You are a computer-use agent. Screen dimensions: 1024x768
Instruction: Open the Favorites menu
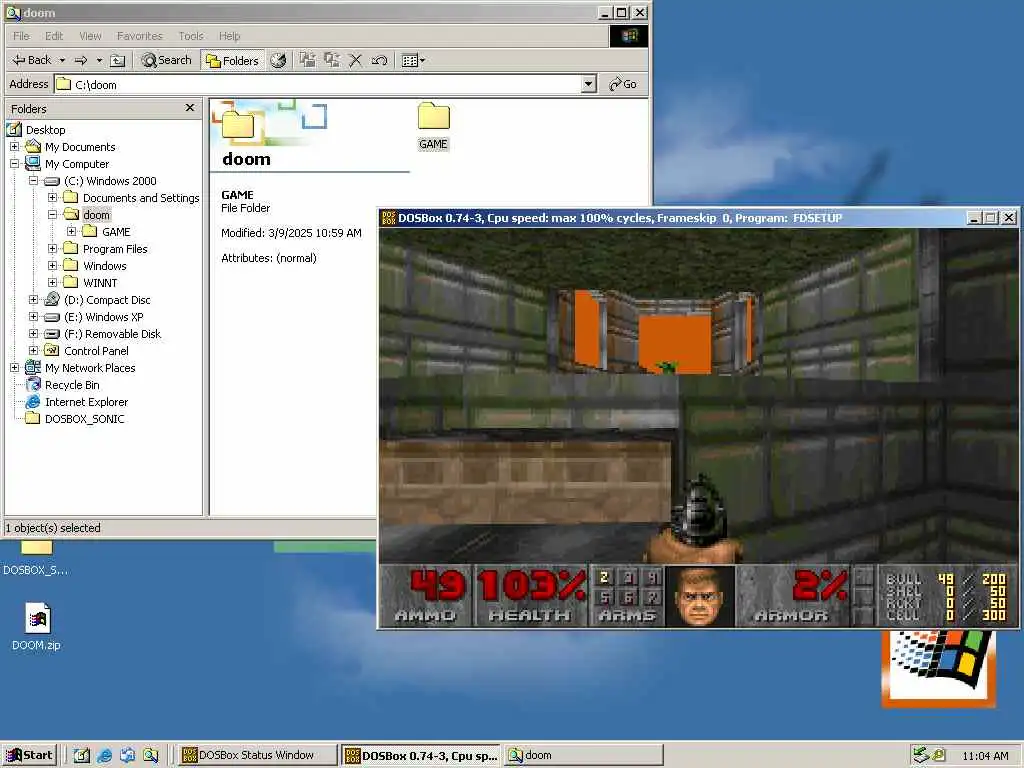click(139, 36)
